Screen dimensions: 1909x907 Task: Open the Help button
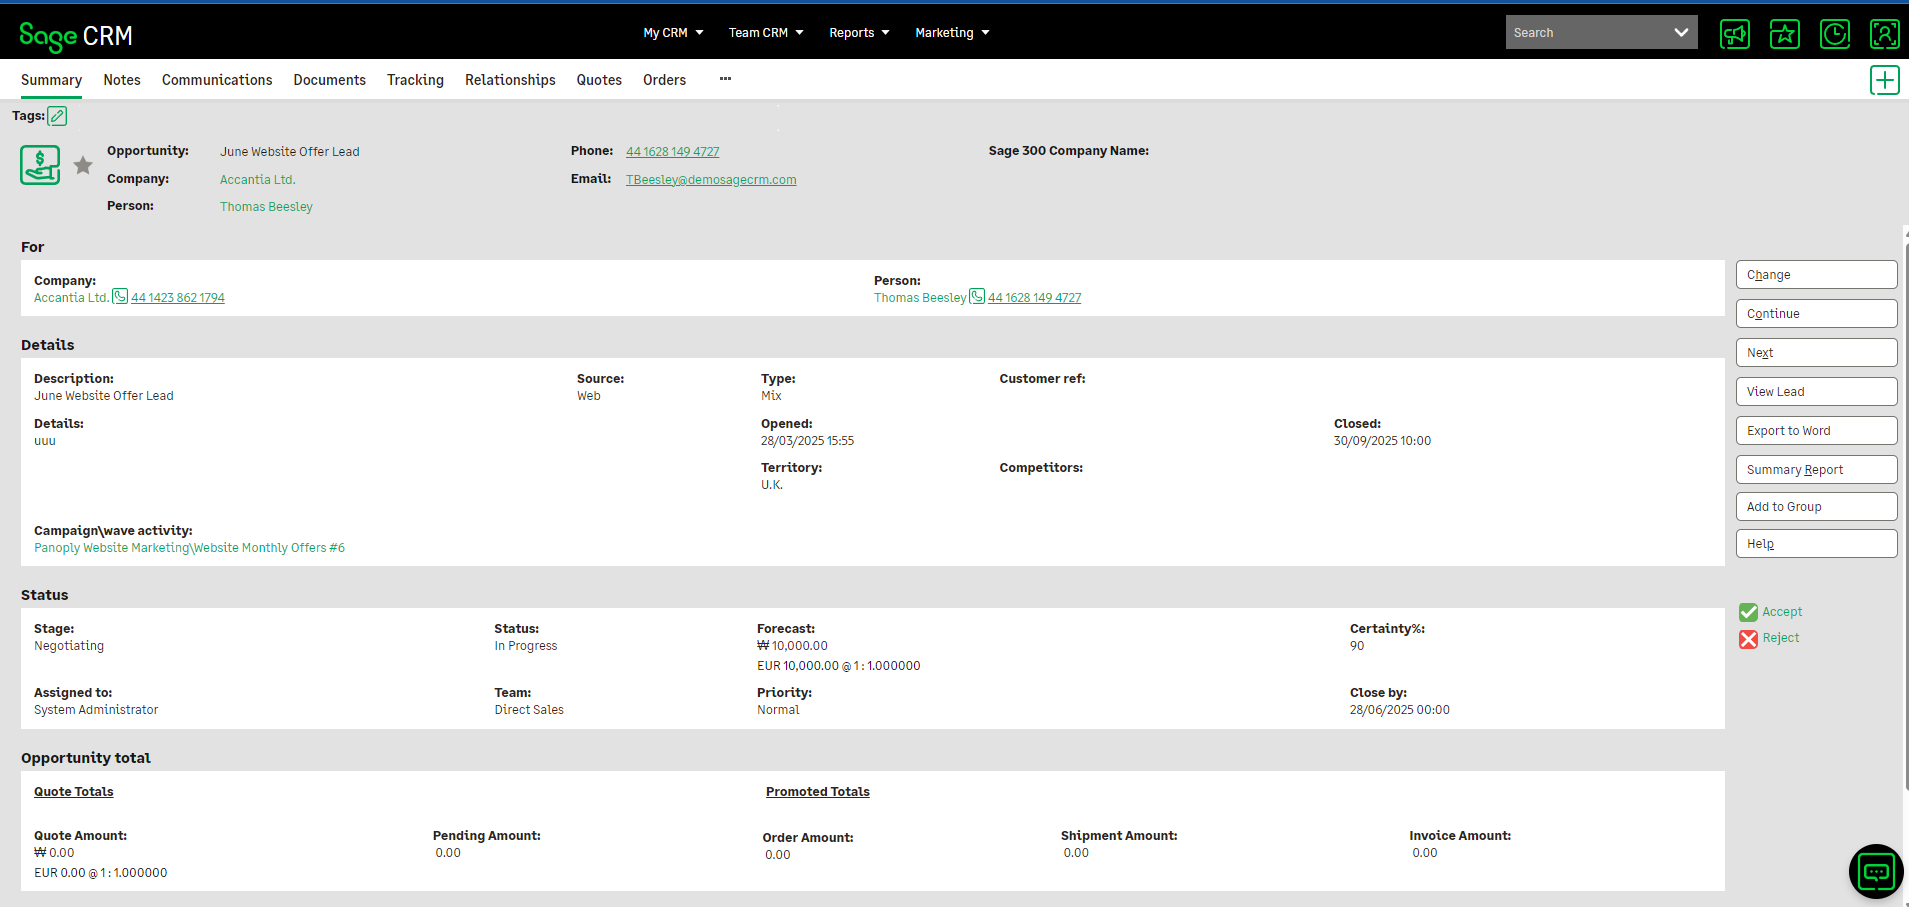tap(1816, 544)
